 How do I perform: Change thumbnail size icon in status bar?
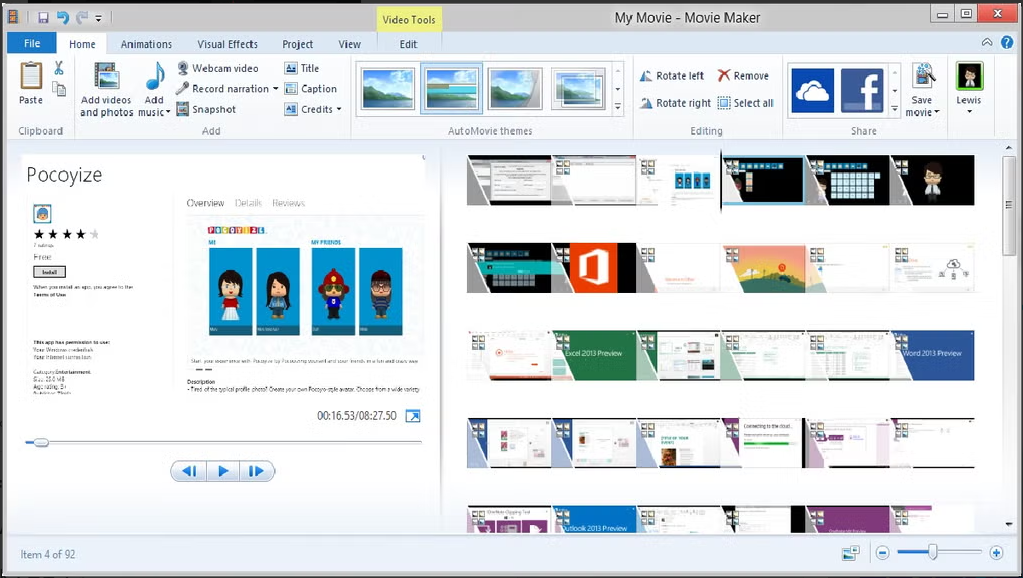pos(851,553)
